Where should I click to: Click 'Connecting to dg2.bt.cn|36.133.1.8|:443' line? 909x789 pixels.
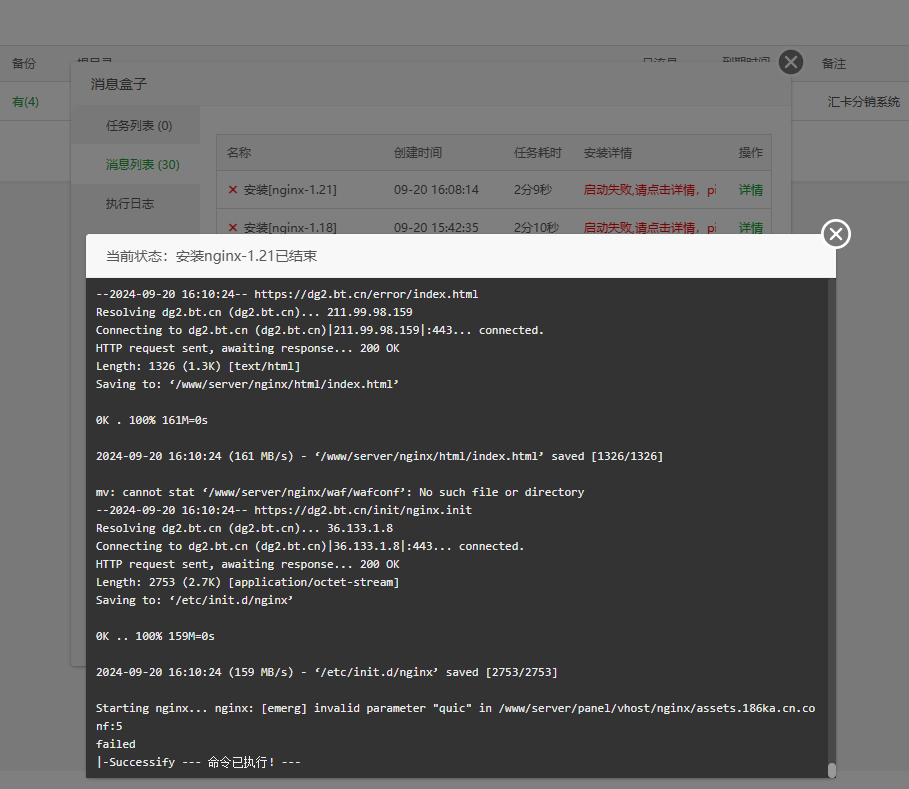point(310,546)
